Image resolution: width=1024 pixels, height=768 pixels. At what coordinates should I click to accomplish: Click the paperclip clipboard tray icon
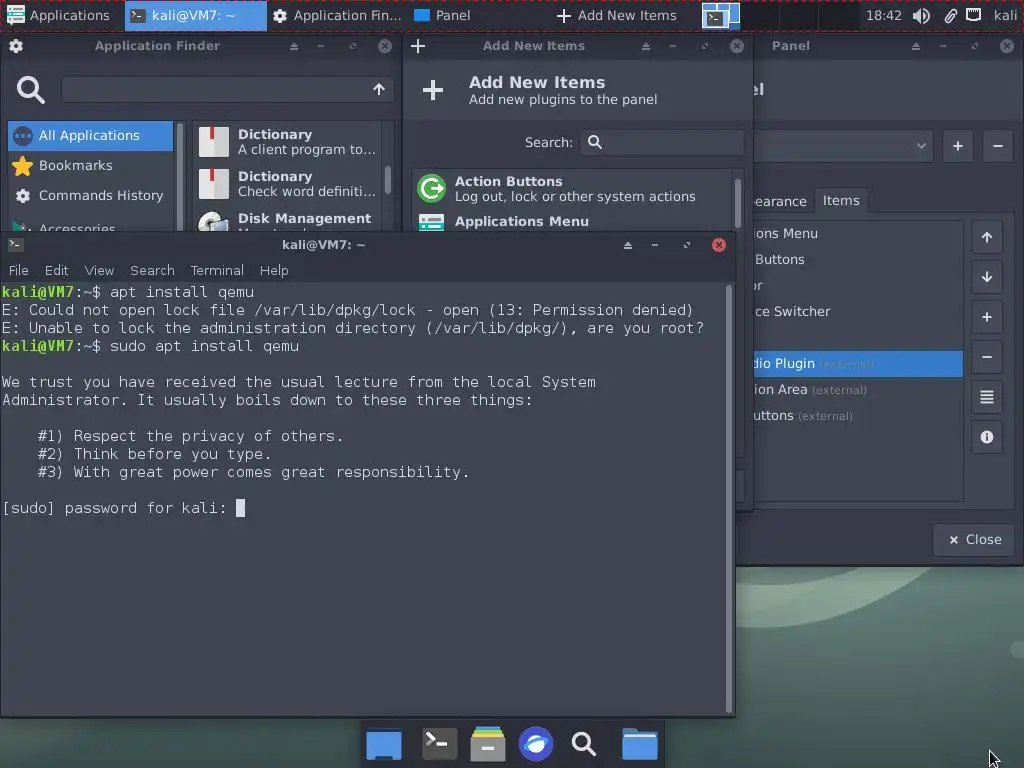point(950,16)
